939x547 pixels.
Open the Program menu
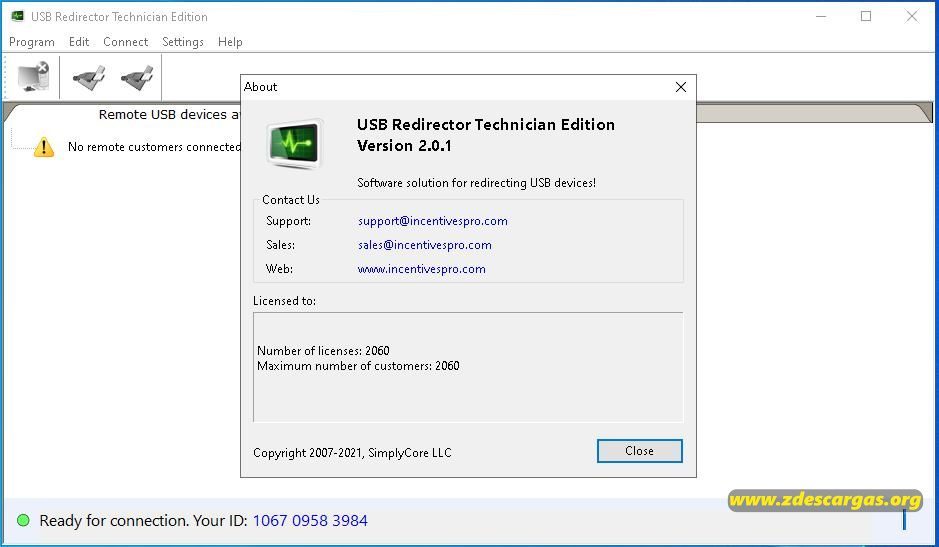(32, 42)
